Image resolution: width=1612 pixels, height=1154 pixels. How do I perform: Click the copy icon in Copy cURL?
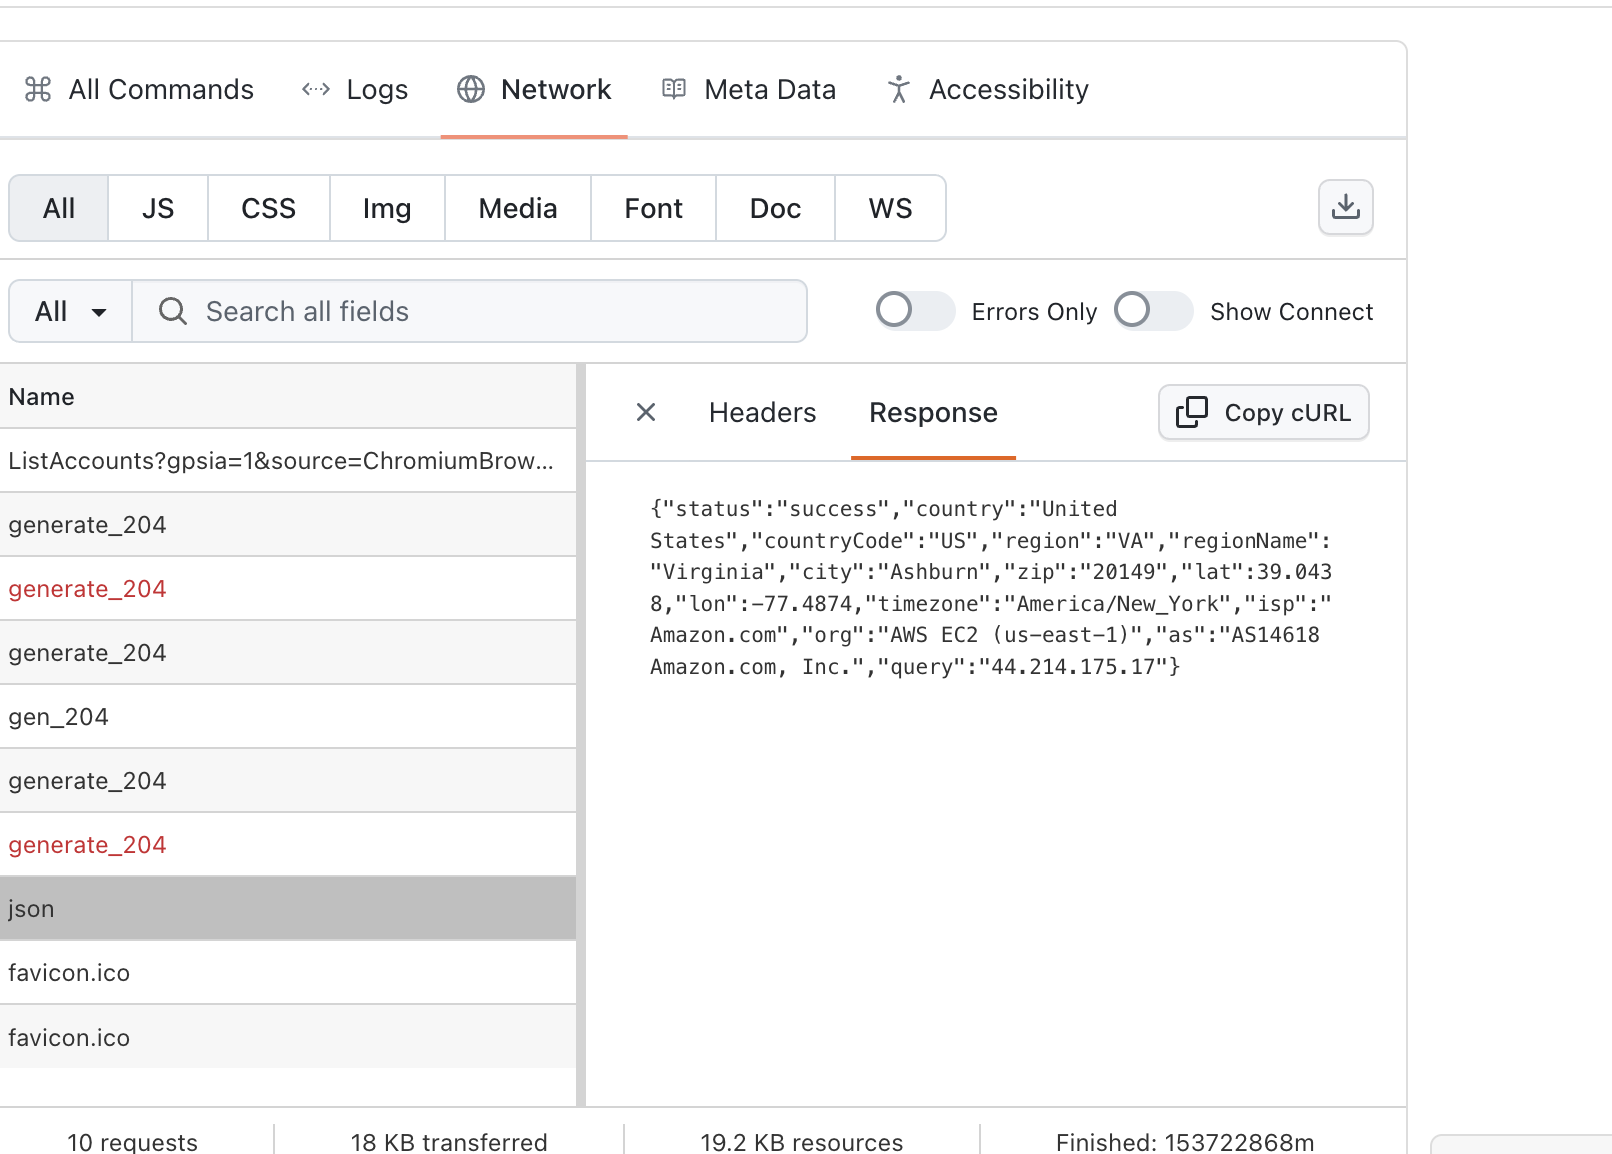1191,412
